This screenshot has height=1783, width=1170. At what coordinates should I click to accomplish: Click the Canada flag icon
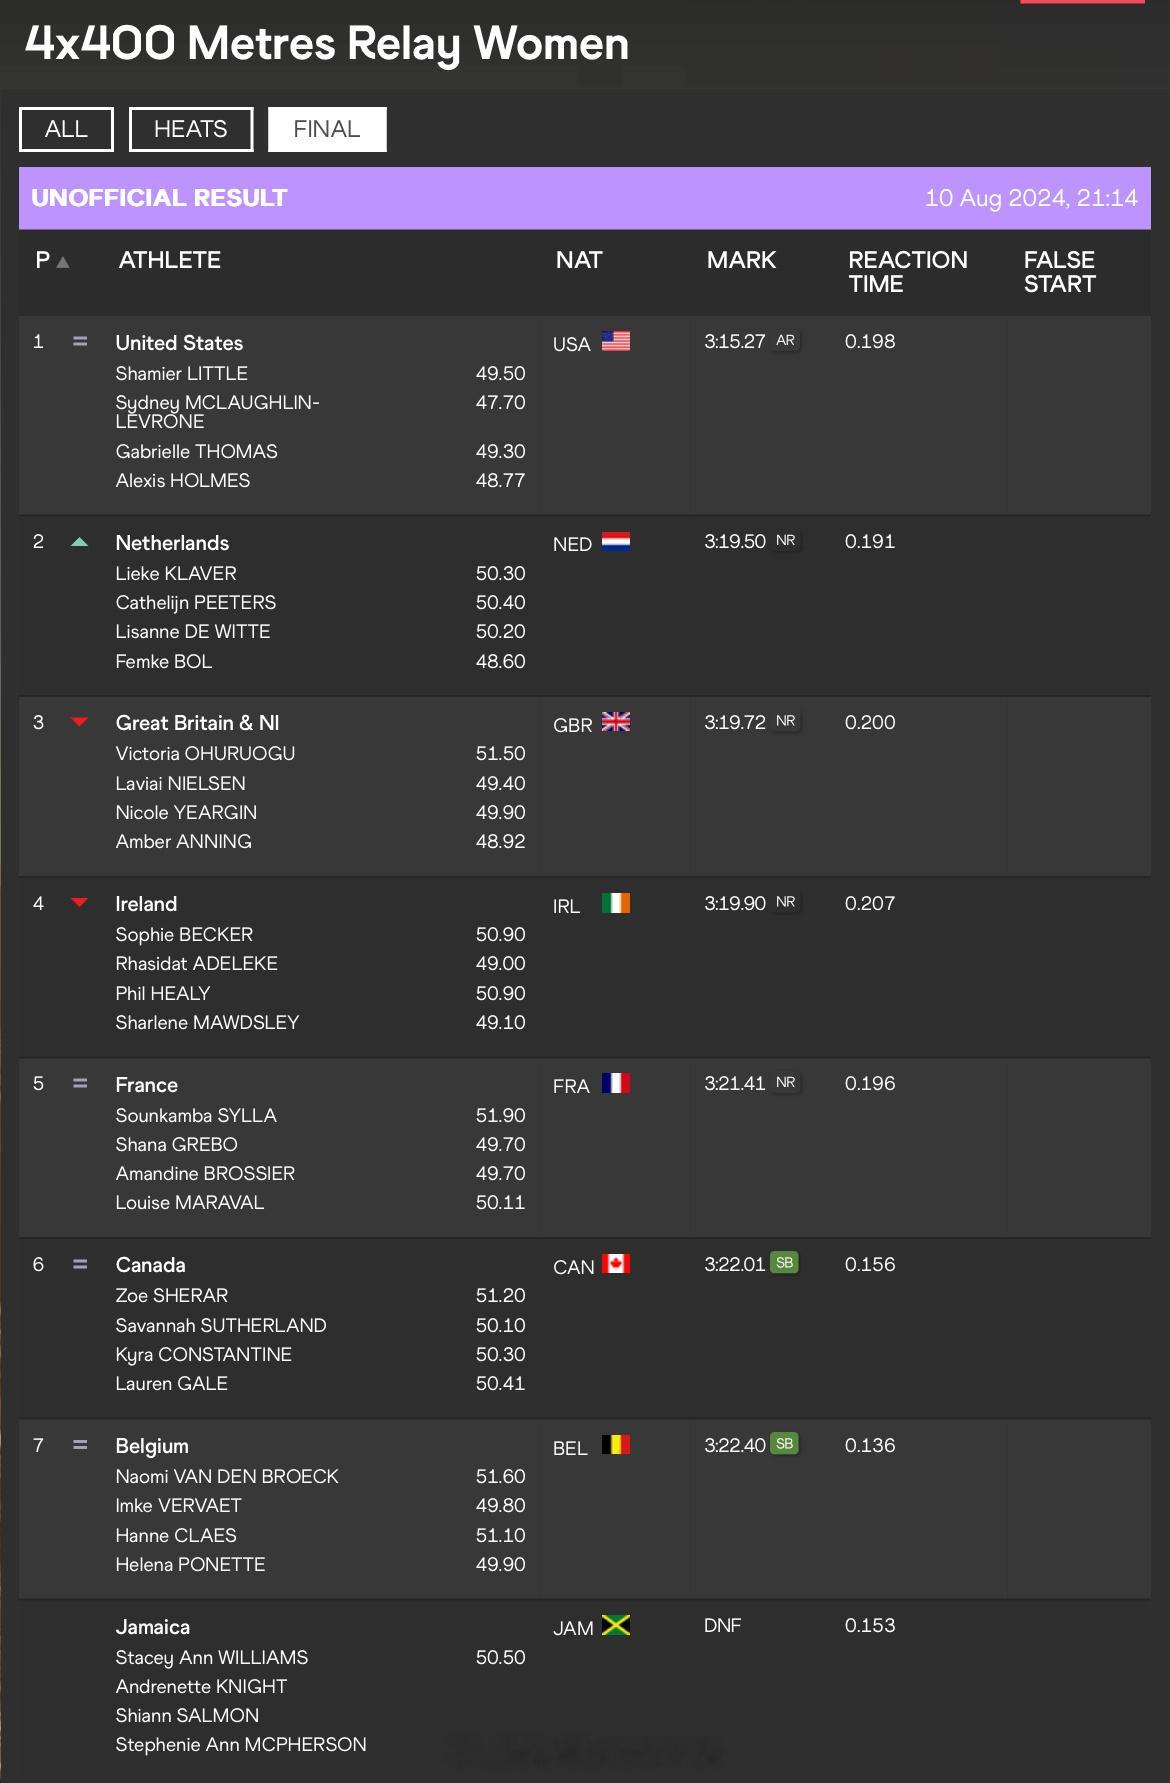[616, 1264]
